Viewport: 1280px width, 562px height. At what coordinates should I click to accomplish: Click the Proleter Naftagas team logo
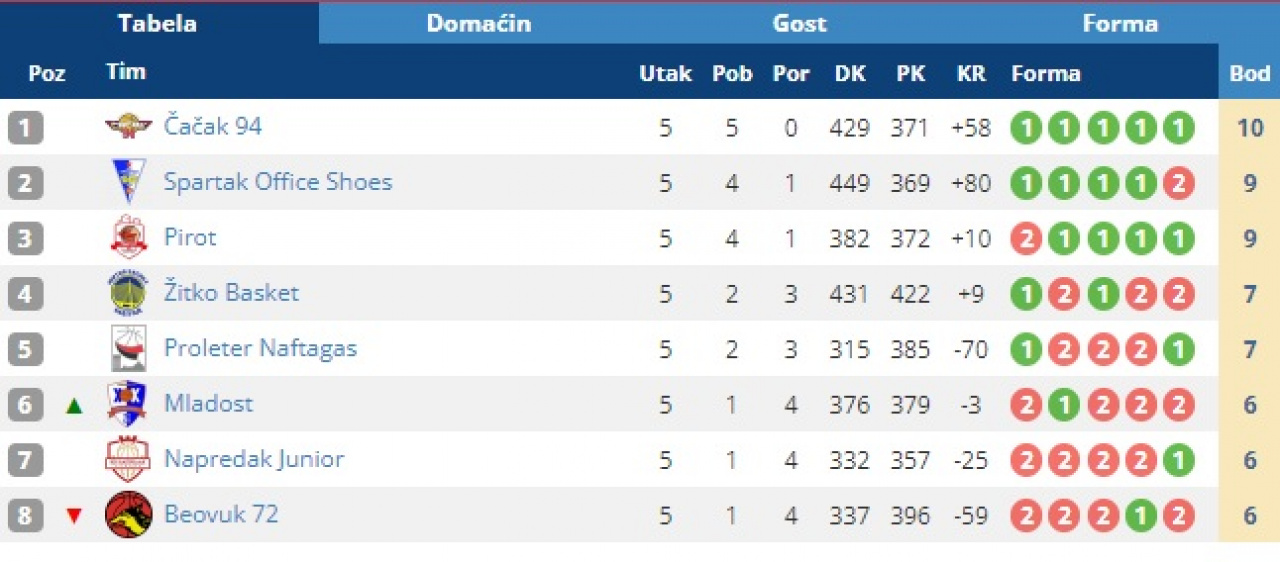pos(128,349)
